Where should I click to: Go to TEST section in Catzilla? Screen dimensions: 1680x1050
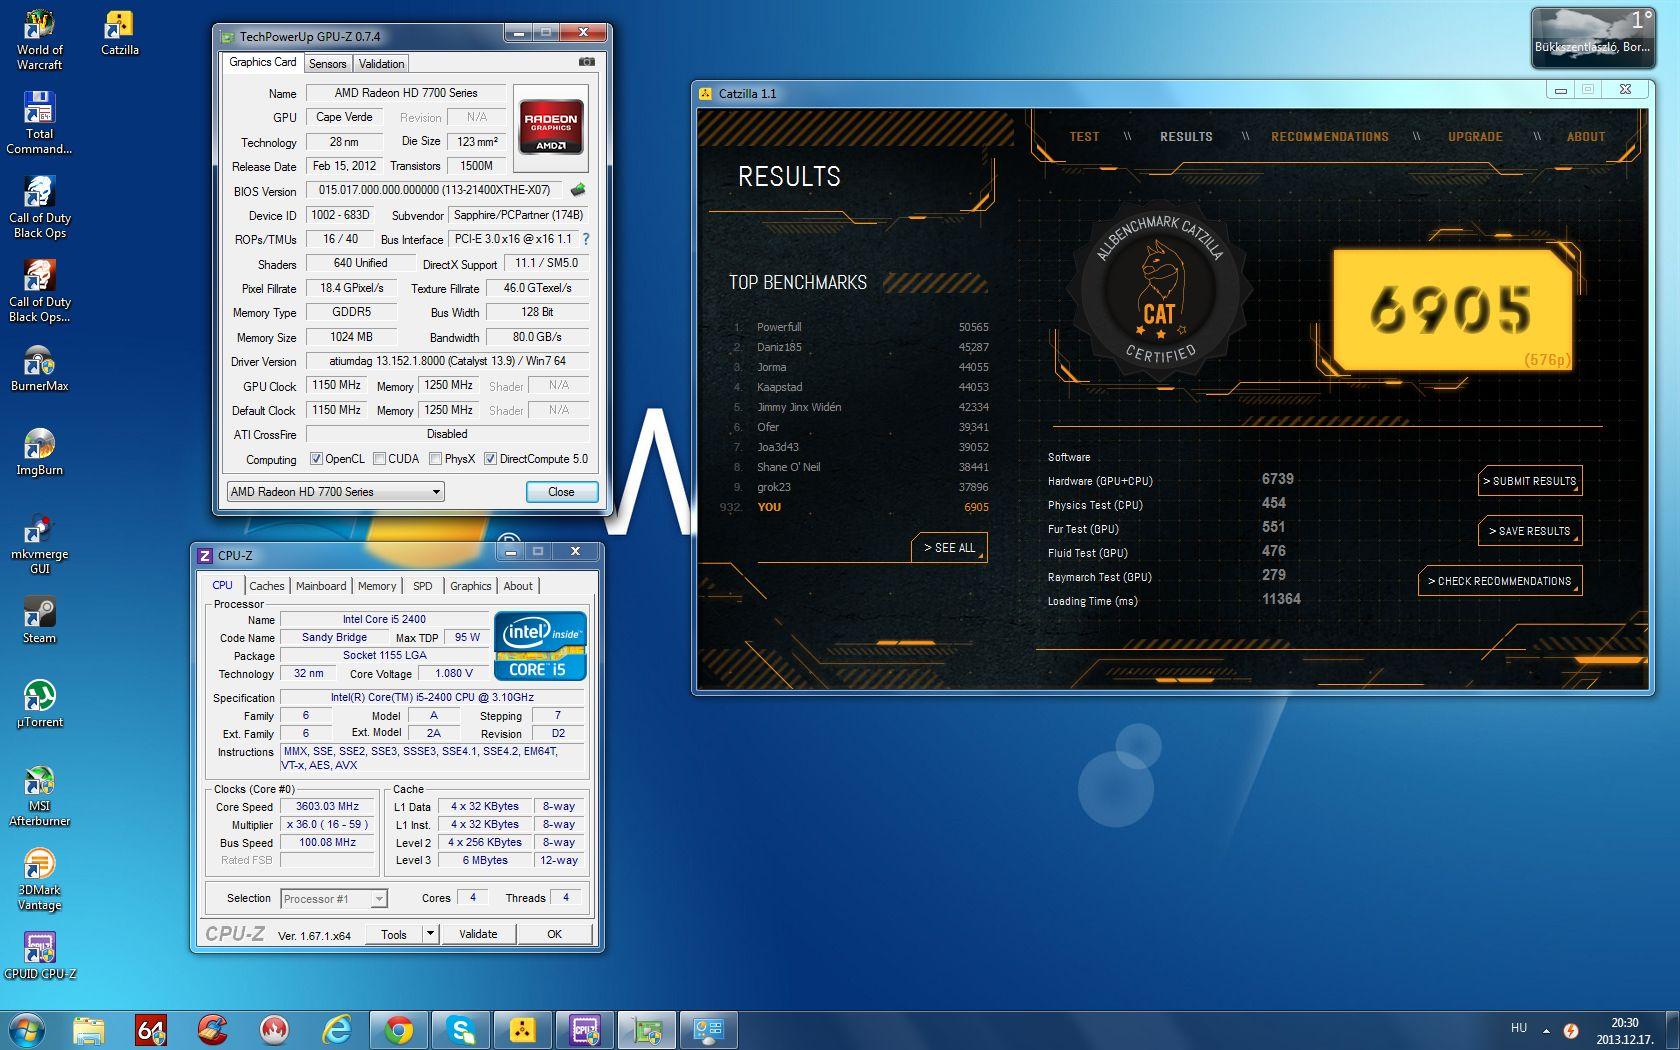click(x=1084, y=137)
